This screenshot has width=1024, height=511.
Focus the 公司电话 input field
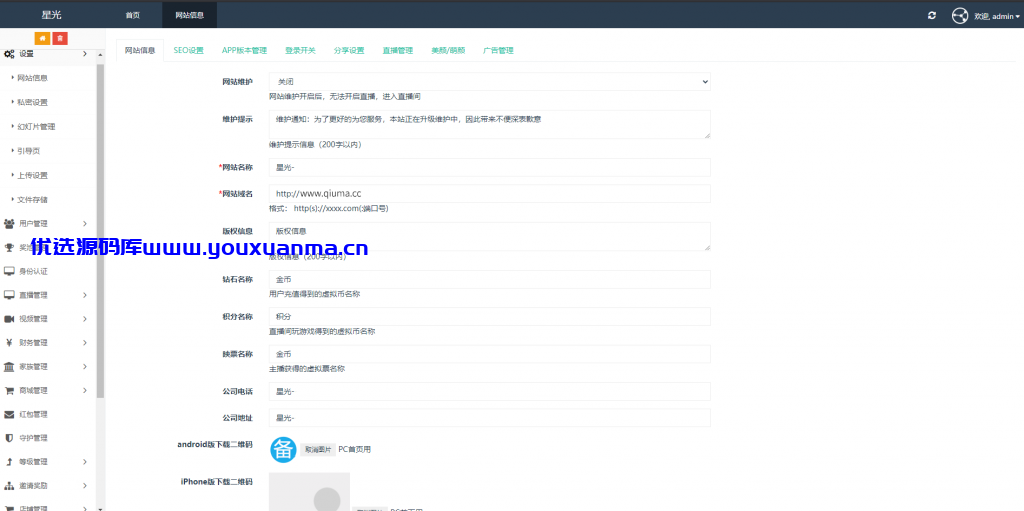(490, 391)
